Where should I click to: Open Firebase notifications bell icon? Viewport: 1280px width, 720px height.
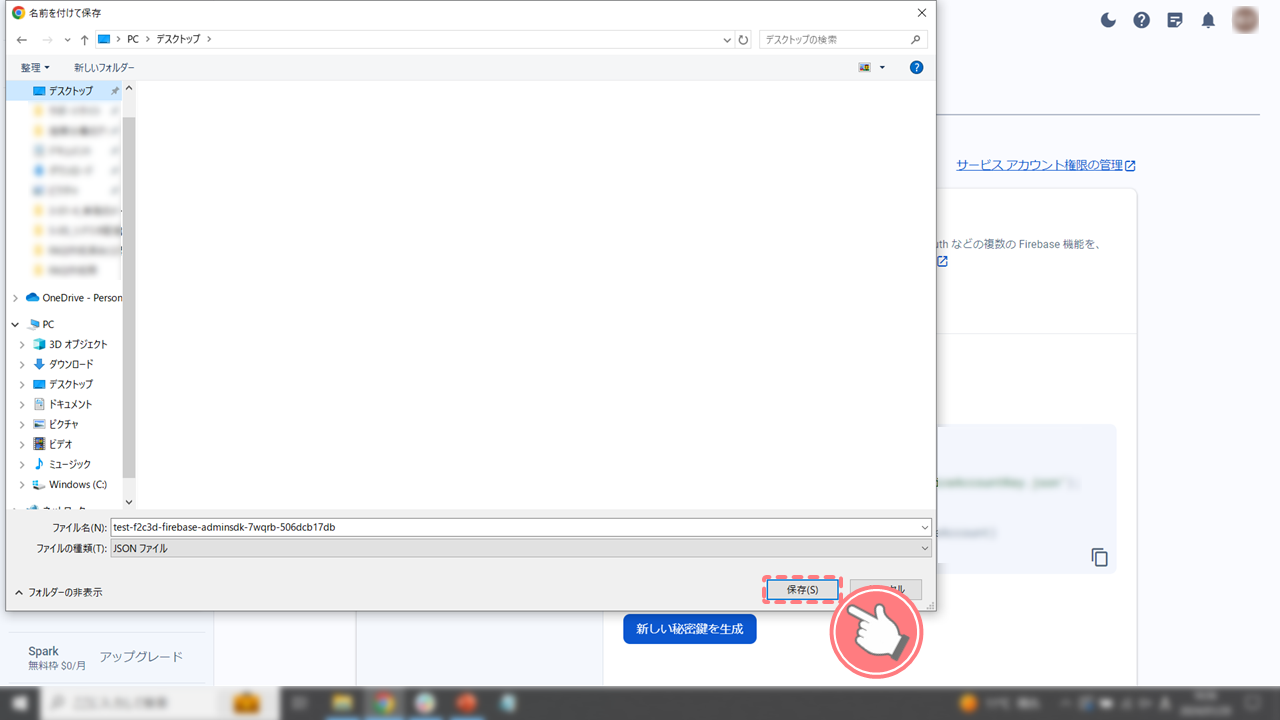coord(1208,20)
